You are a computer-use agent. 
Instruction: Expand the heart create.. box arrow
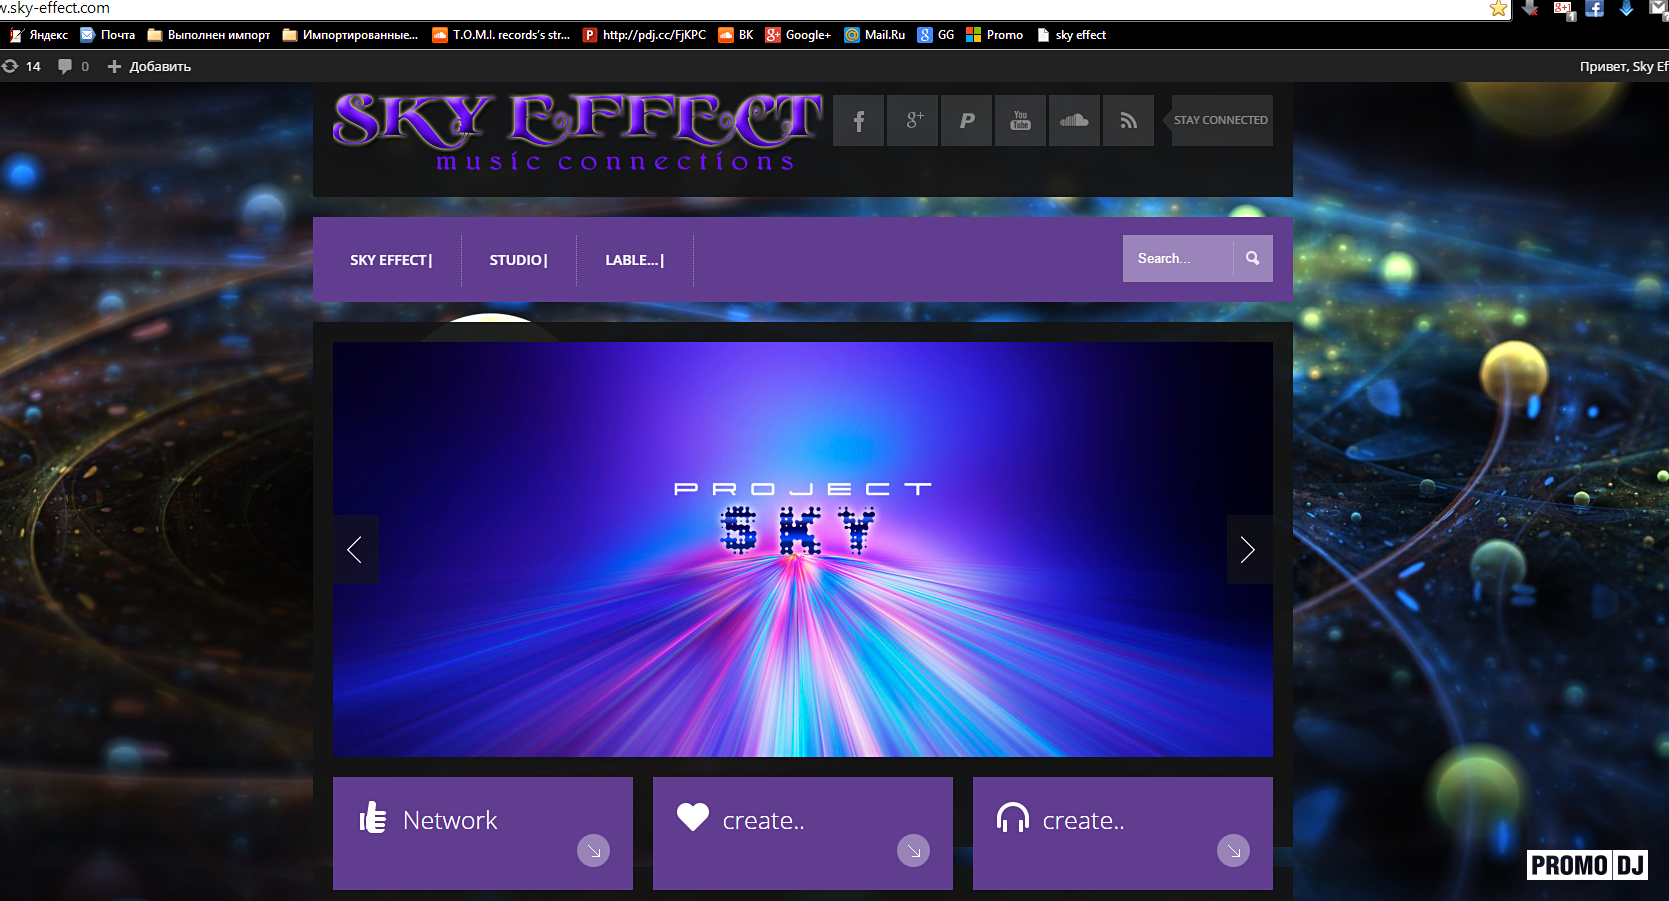pyautogui.click(x=913, y=851)
